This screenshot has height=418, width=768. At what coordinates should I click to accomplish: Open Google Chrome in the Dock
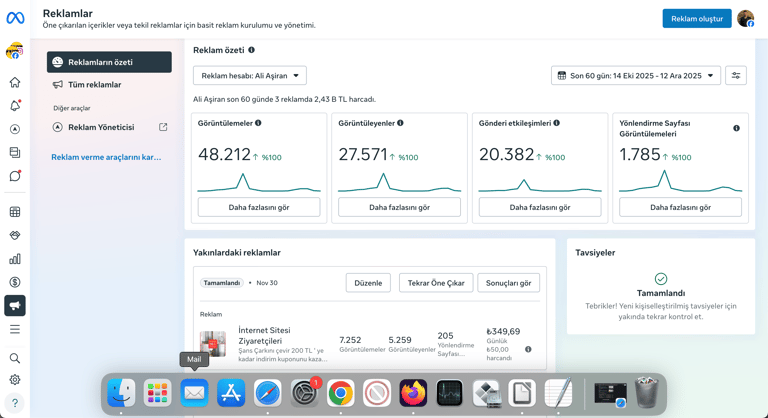(x=340, y=393)
